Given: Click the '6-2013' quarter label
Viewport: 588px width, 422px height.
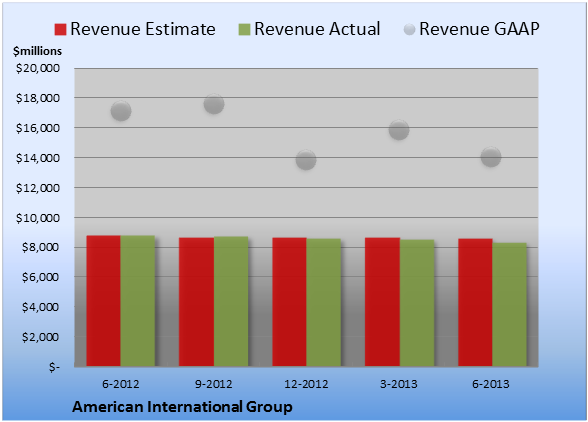Looking at the screenshot, I should 491,384.
